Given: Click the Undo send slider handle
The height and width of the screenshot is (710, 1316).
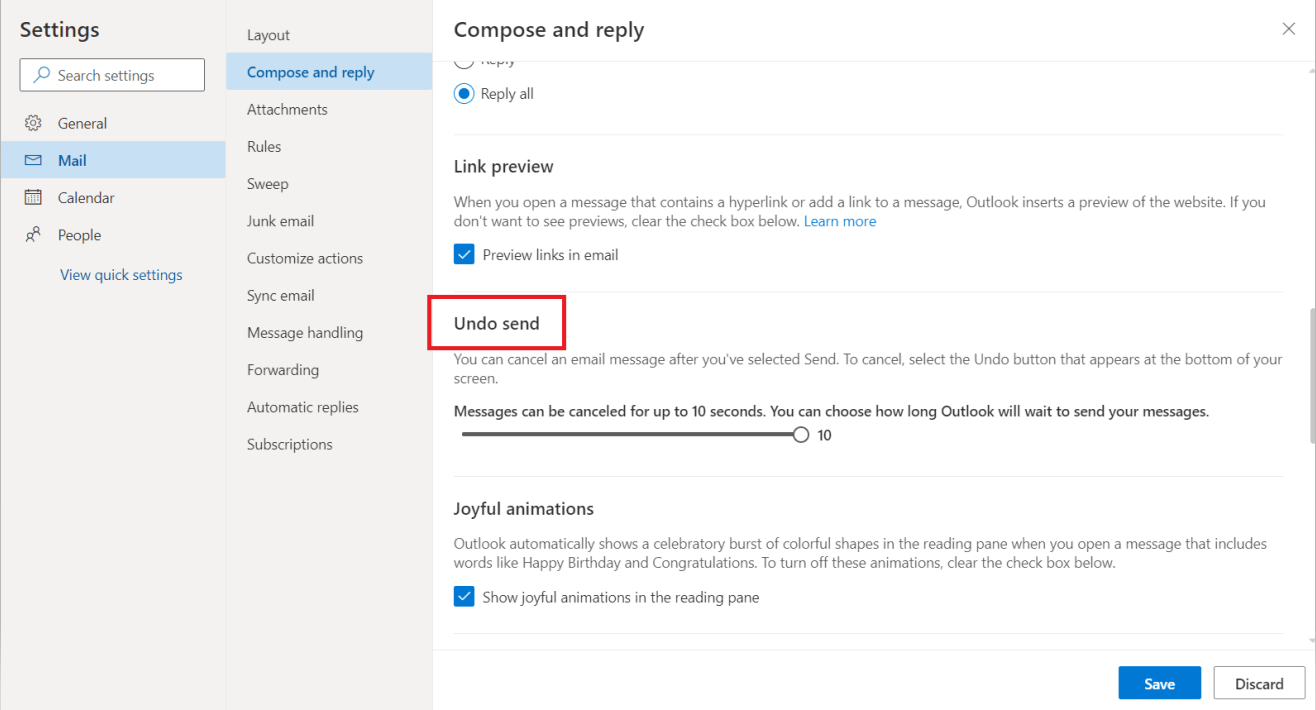Looking at the screenshot, I should point(800,434).
